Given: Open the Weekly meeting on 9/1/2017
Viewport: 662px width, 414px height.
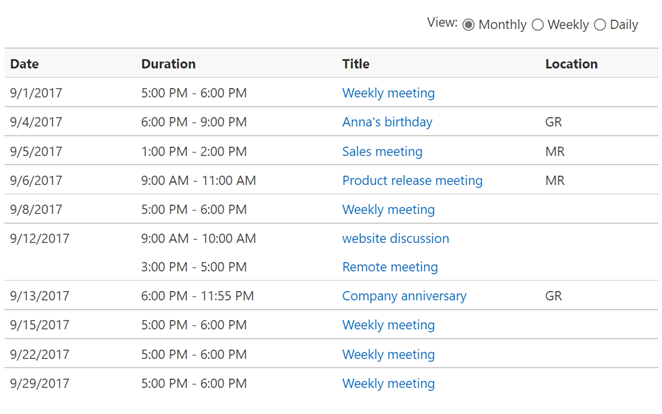Looking at the screenshot, I should pyautogui.click(x=388, y=93).
